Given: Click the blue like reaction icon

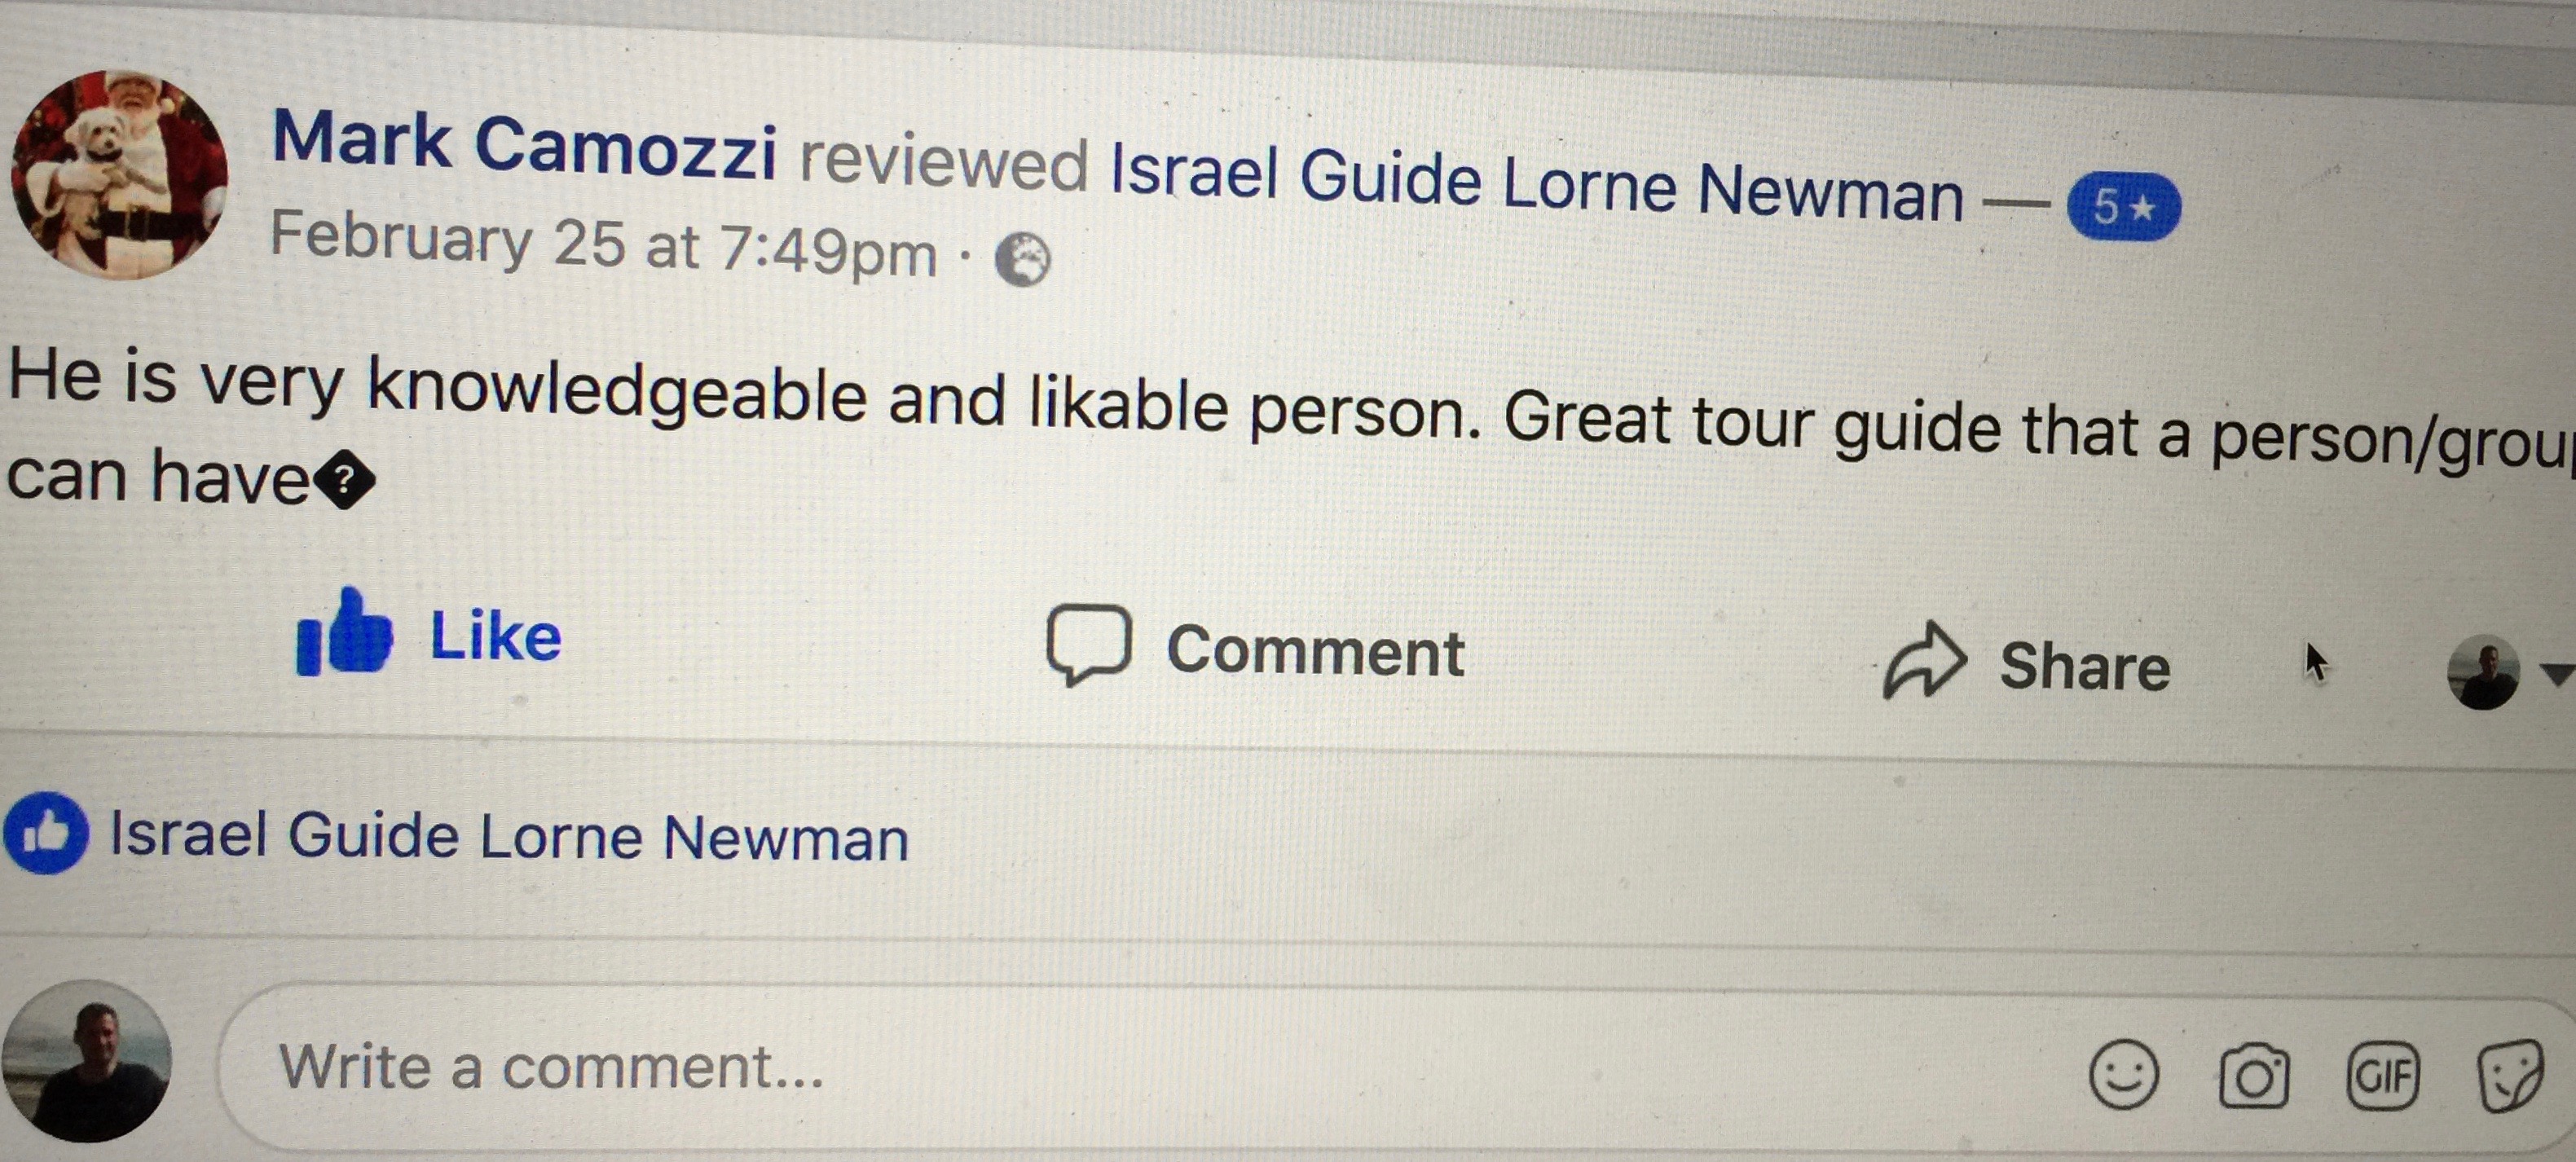Looking at the screenshot, I should click(x=46, y=833).
